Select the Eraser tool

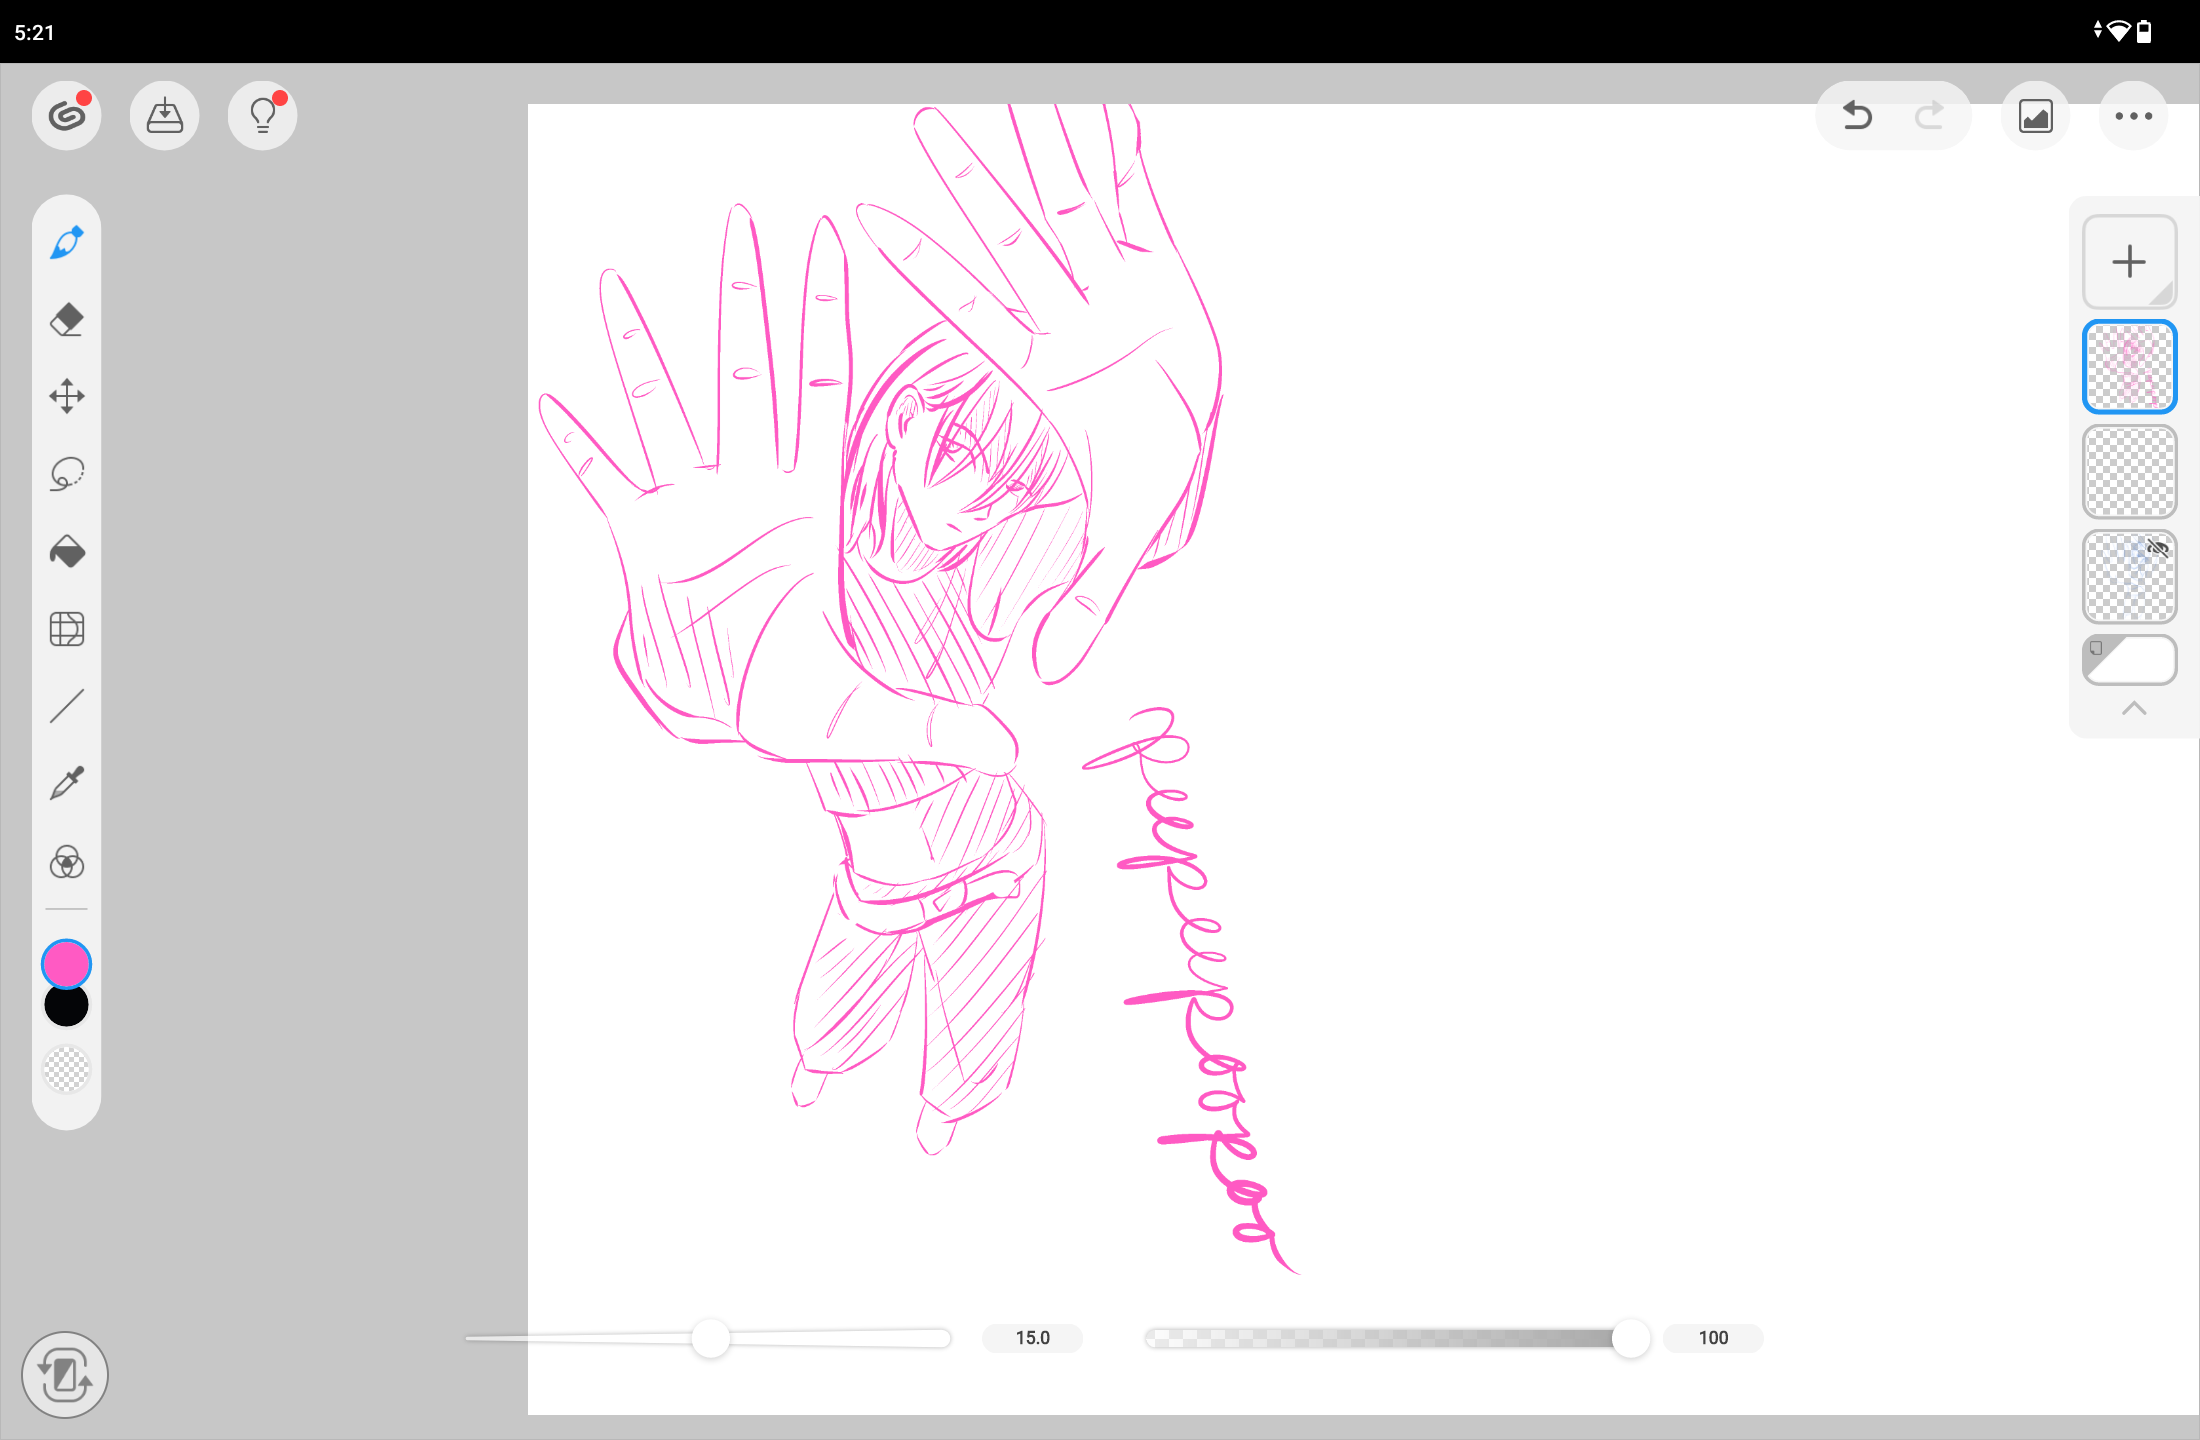66,320
